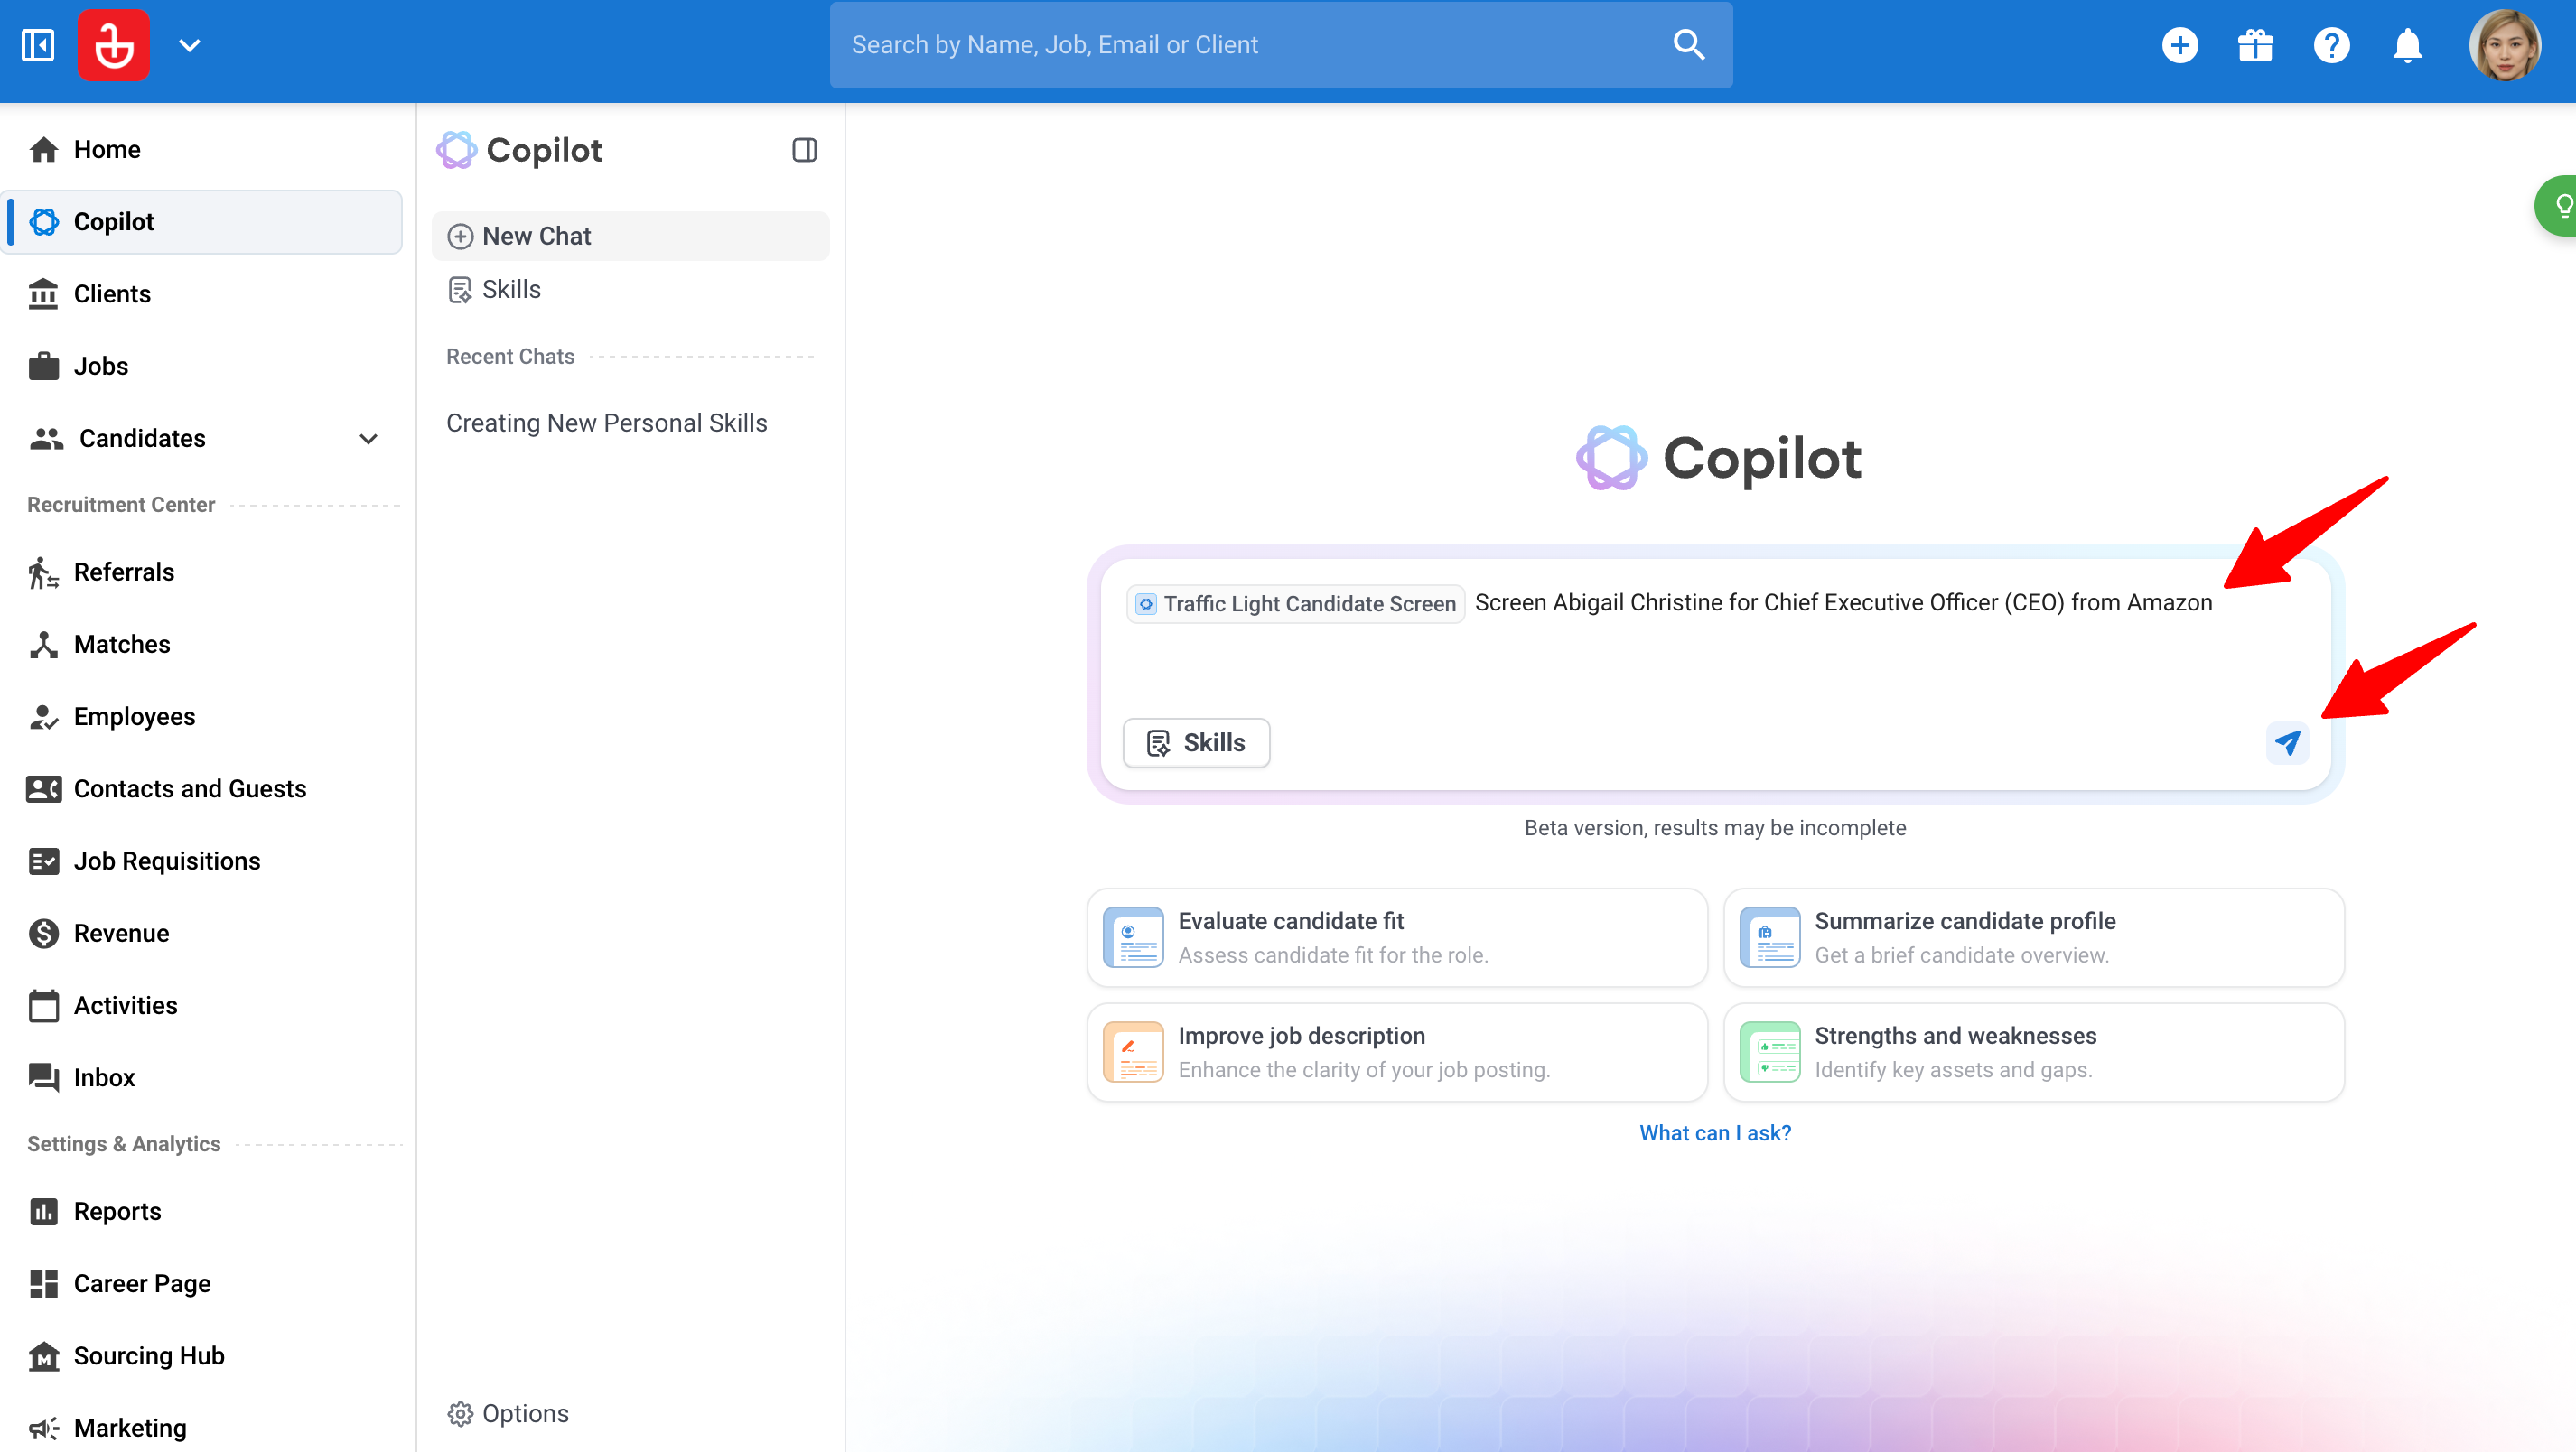Start a New Chat in Copilot
The width and height of the screenshot is (2576, 1452).
coord(630,236)
